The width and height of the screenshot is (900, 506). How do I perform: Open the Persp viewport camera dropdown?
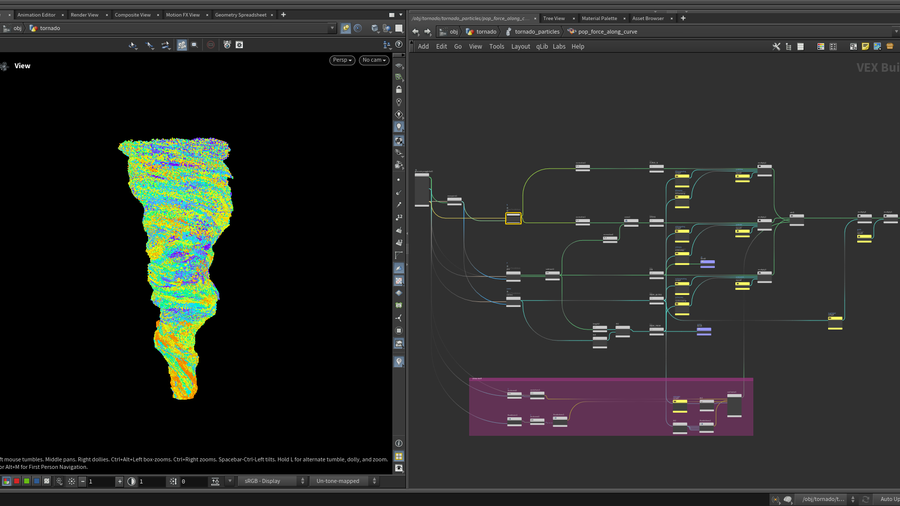[x=343, y=60]
